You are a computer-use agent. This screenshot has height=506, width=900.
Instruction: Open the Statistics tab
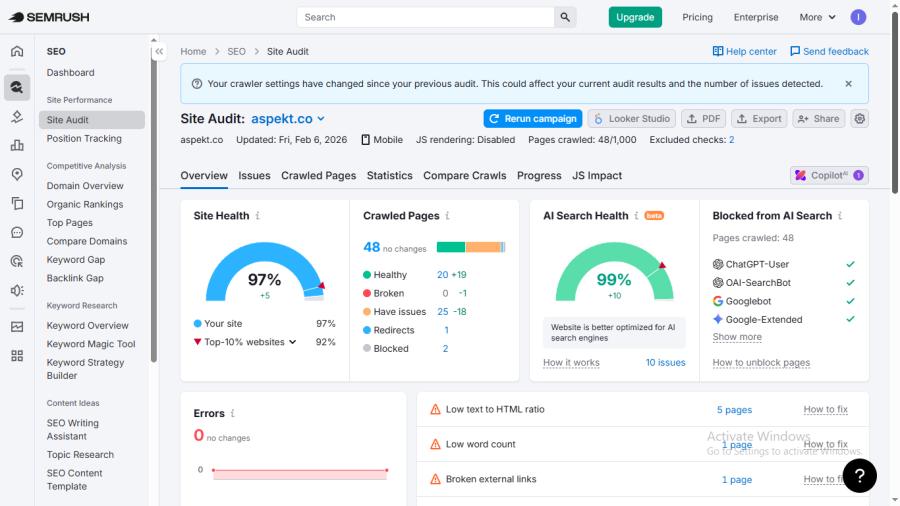point(390,176)
